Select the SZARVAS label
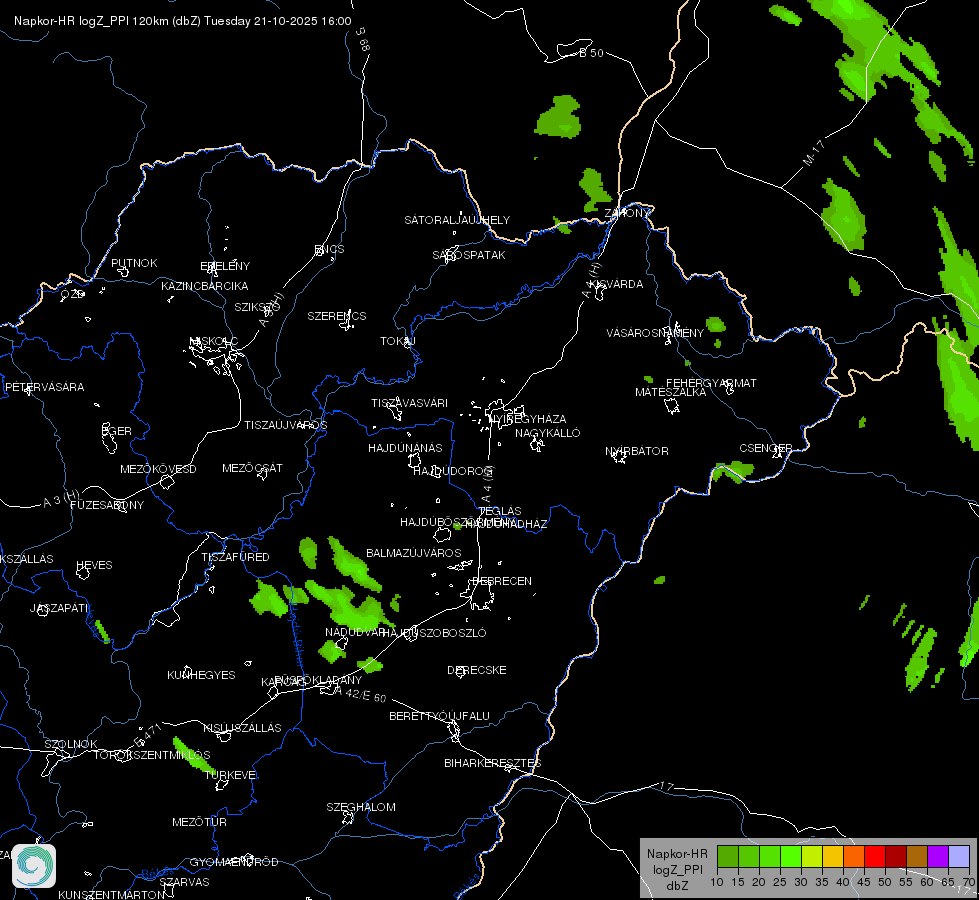This screenshot has height=900, width=979. pyautogui.click(x=184, y=882)
